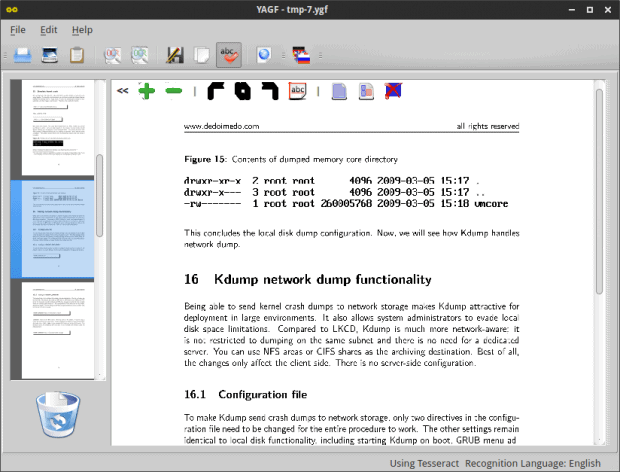Click the '16.1 Configuration file' heading

pos(246,395)
